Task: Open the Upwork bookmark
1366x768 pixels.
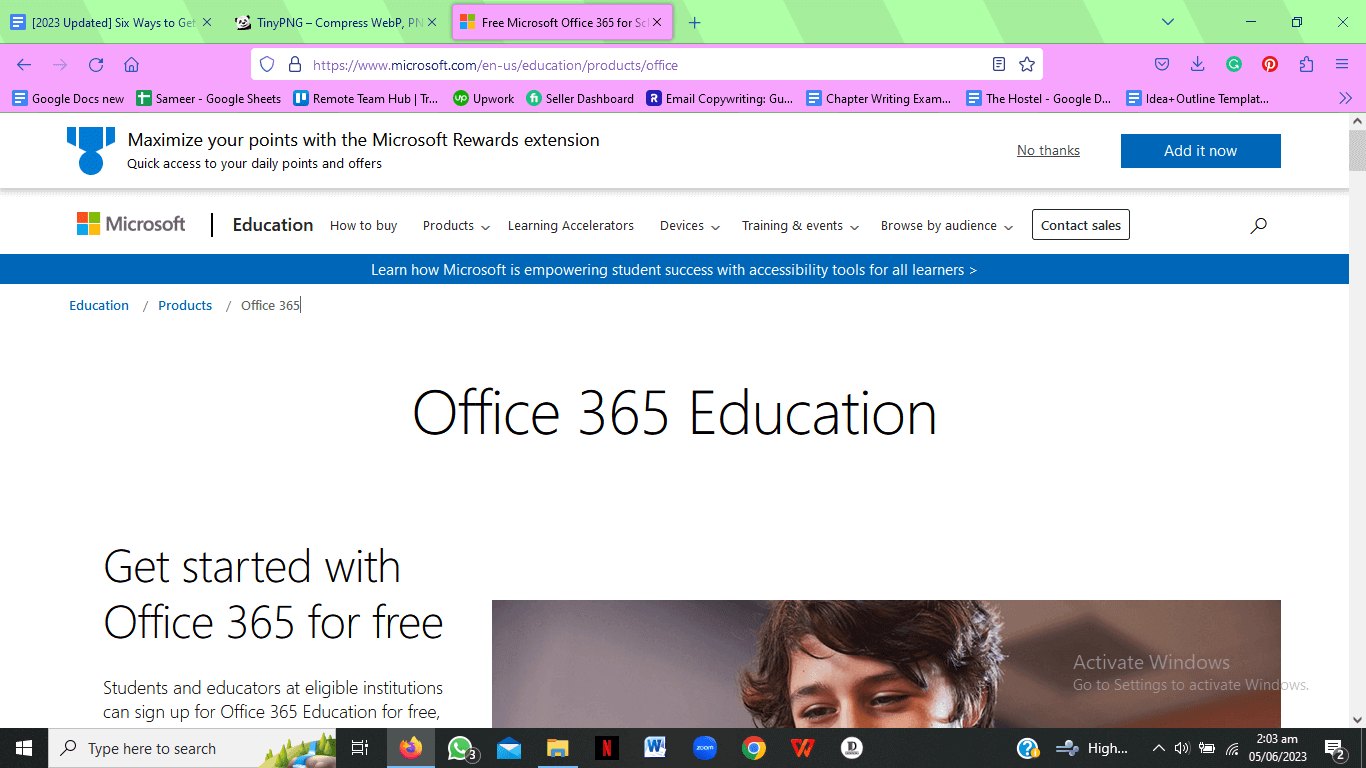Action: [x=484, y=98]
